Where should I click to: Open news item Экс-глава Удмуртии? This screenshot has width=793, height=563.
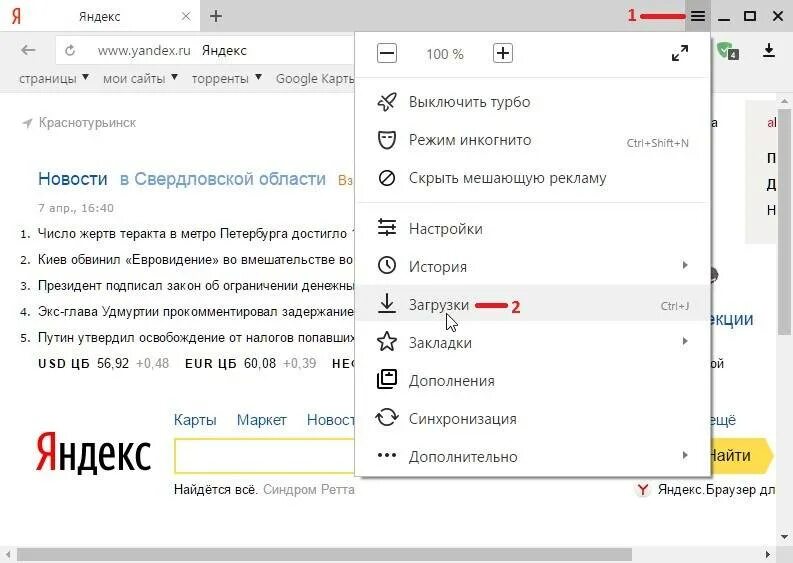(x=195, y=312)
